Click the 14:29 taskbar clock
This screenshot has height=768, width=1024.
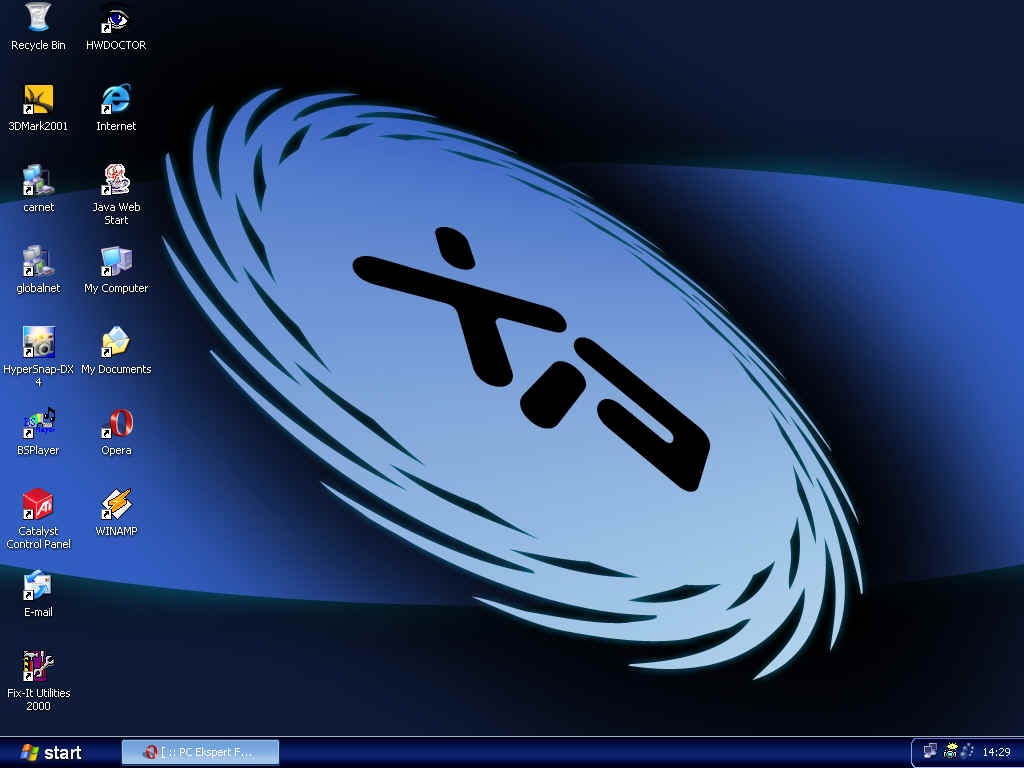[x=997, y=752]
